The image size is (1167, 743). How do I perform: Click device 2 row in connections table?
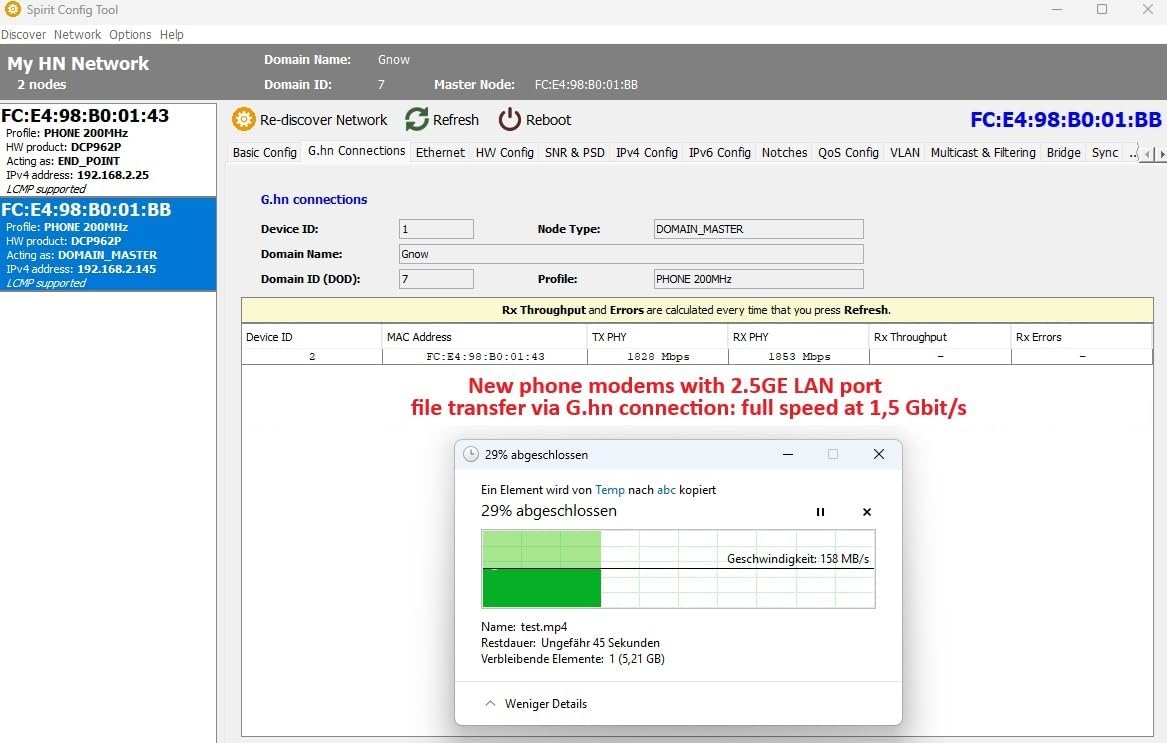pyautogui.click(x=697, y=357)
